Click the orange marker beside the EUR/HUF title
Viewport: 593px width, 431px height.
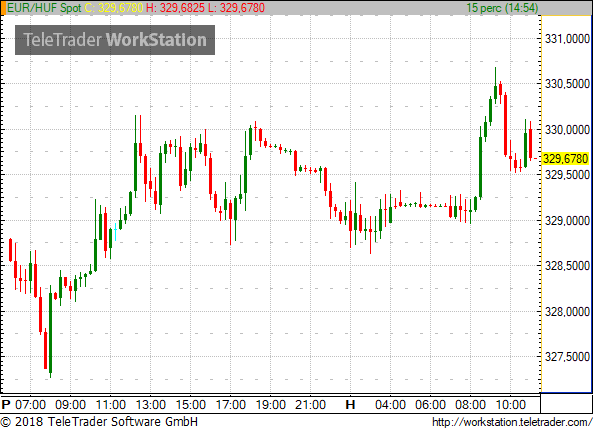(x=3, y=8)
